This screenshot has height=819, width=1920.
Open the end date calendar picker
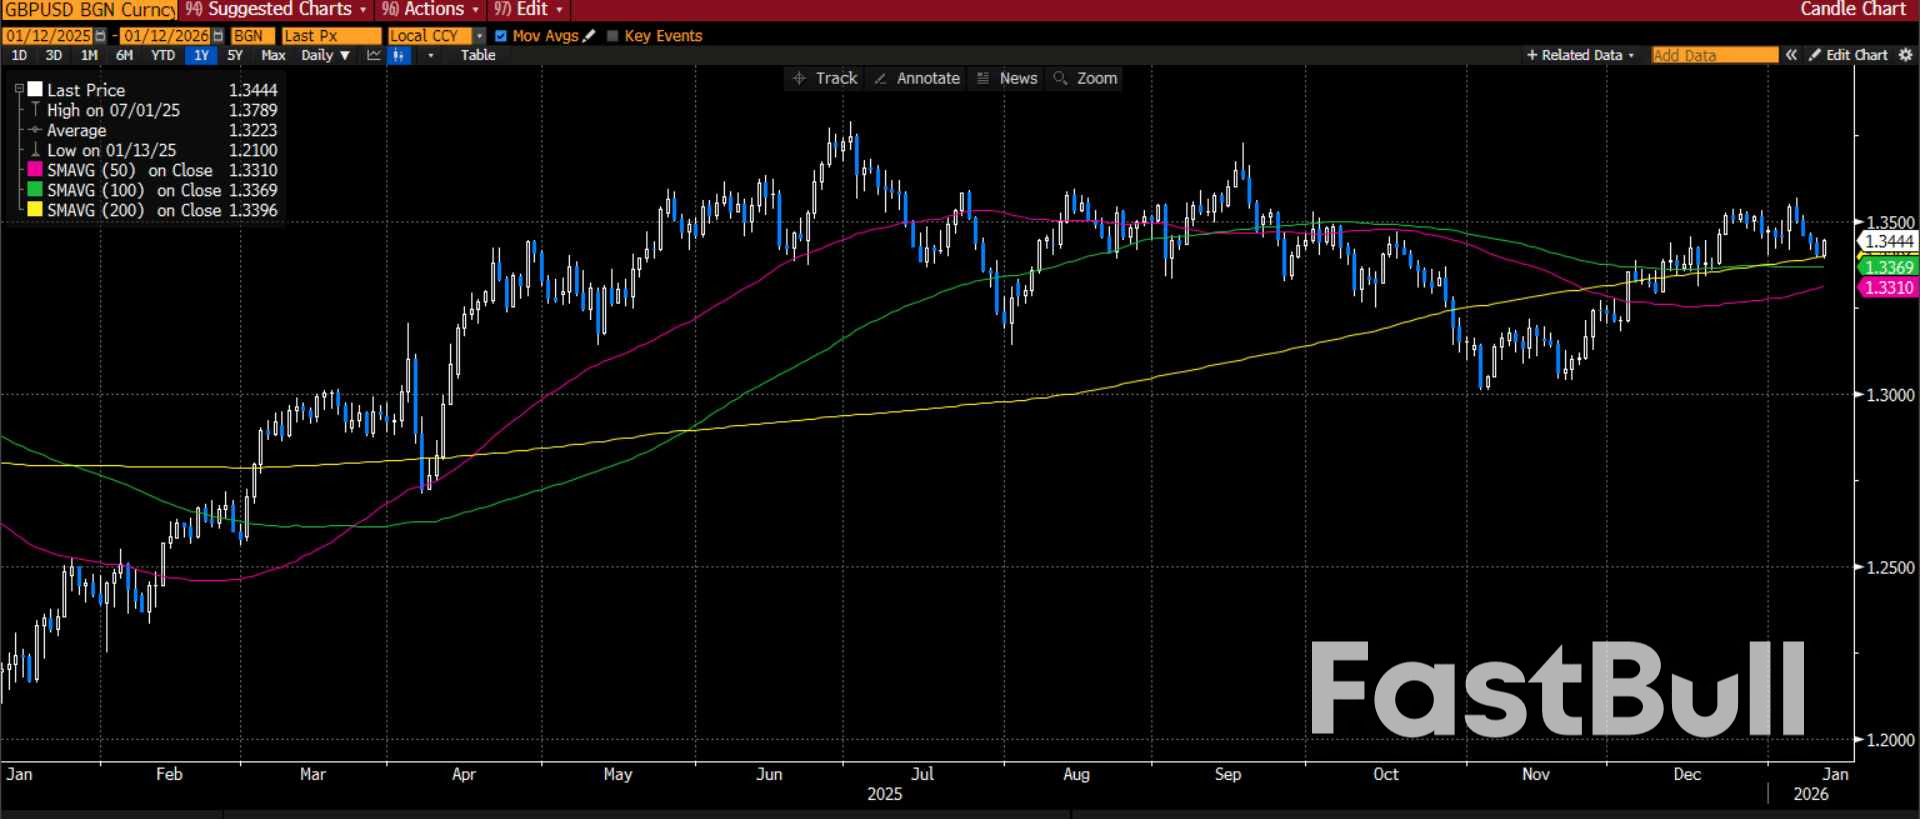coord(218,36)
